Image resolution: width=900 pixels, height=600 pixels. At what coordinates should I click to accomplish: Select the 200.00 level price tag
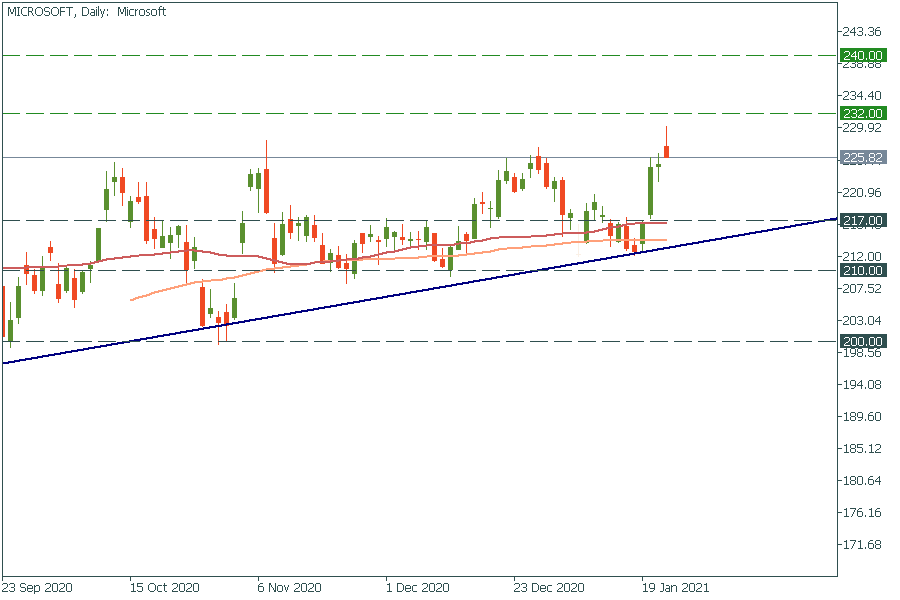pos(862,341)
